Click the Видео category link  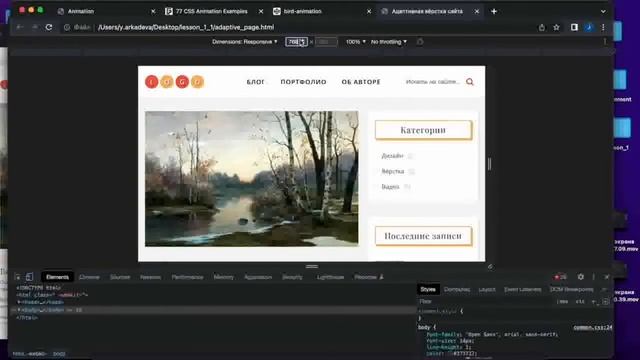pyautogui.click(x=390, y=187)
